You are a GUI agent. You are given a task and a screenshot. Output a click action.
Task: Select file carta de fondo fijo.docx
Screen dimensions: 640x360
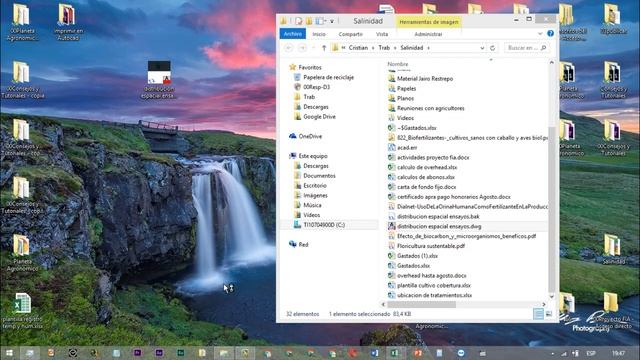pos(426,187)
